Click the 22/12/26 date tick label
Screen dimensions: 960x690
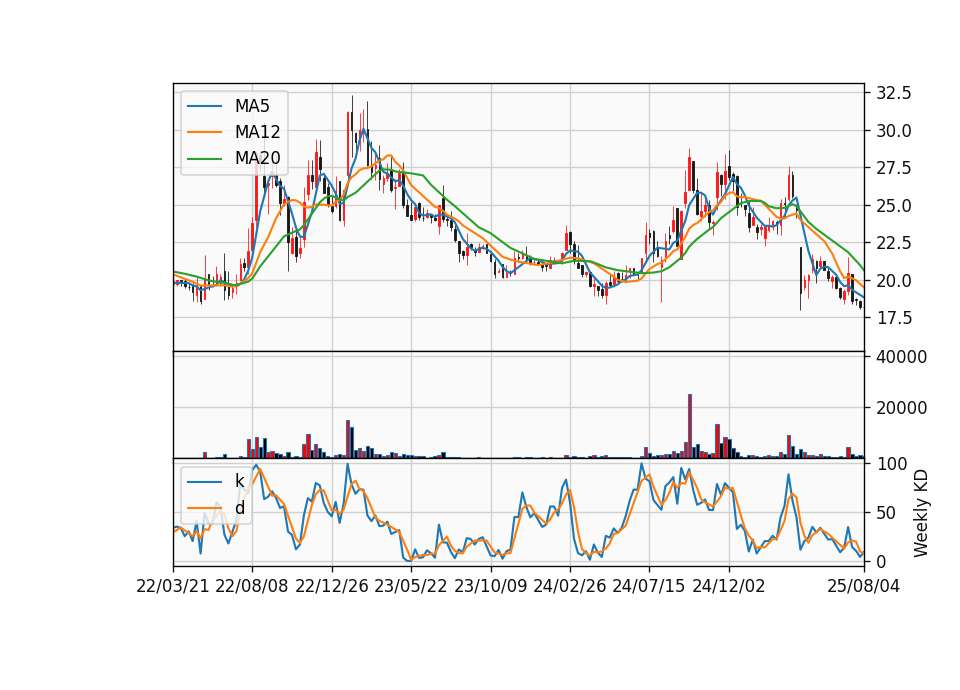332,586
